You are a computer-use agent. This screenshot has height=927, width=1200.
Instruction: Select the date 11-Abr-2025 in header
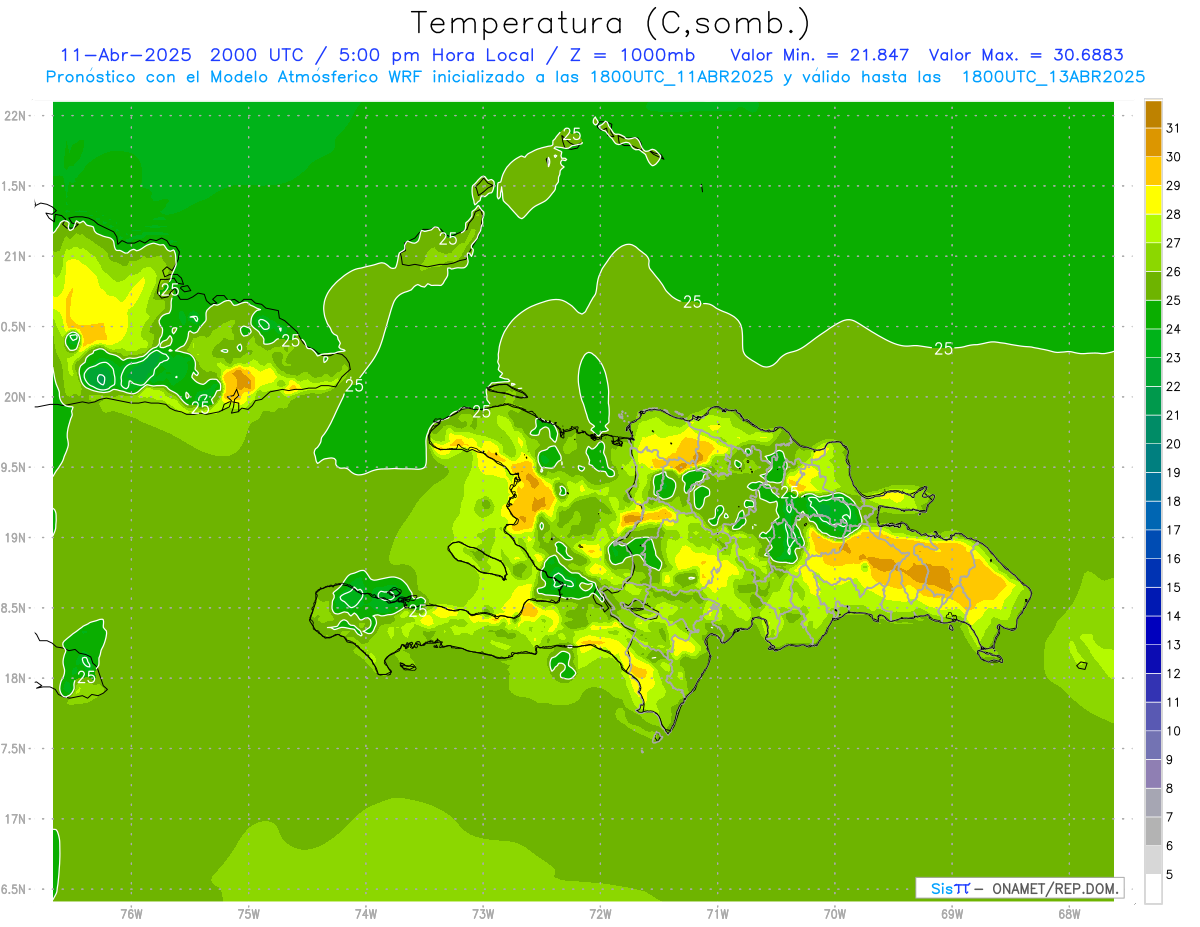[126, 55]
